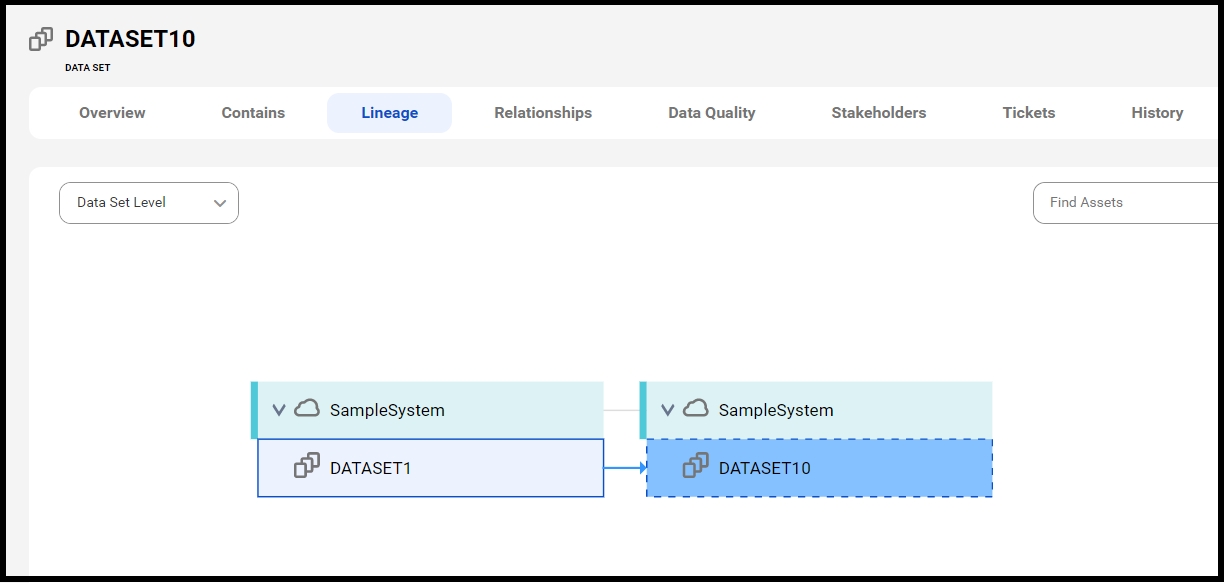Click the data set icon in the DATASET10 node
Screen dimensions: 1224x583
tap(696, 467)
